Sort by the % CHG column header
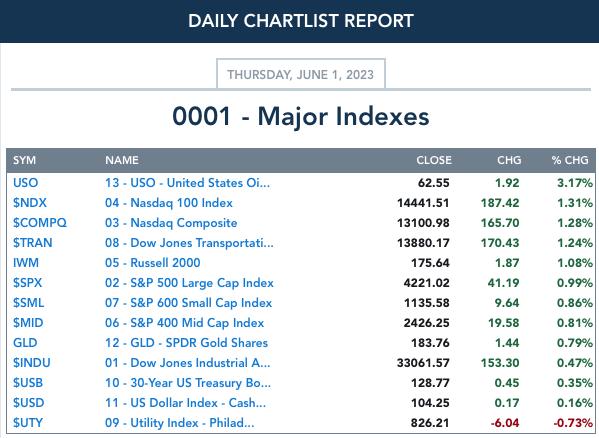This screenshot has width=599, height=438. (x=570, y=160)
